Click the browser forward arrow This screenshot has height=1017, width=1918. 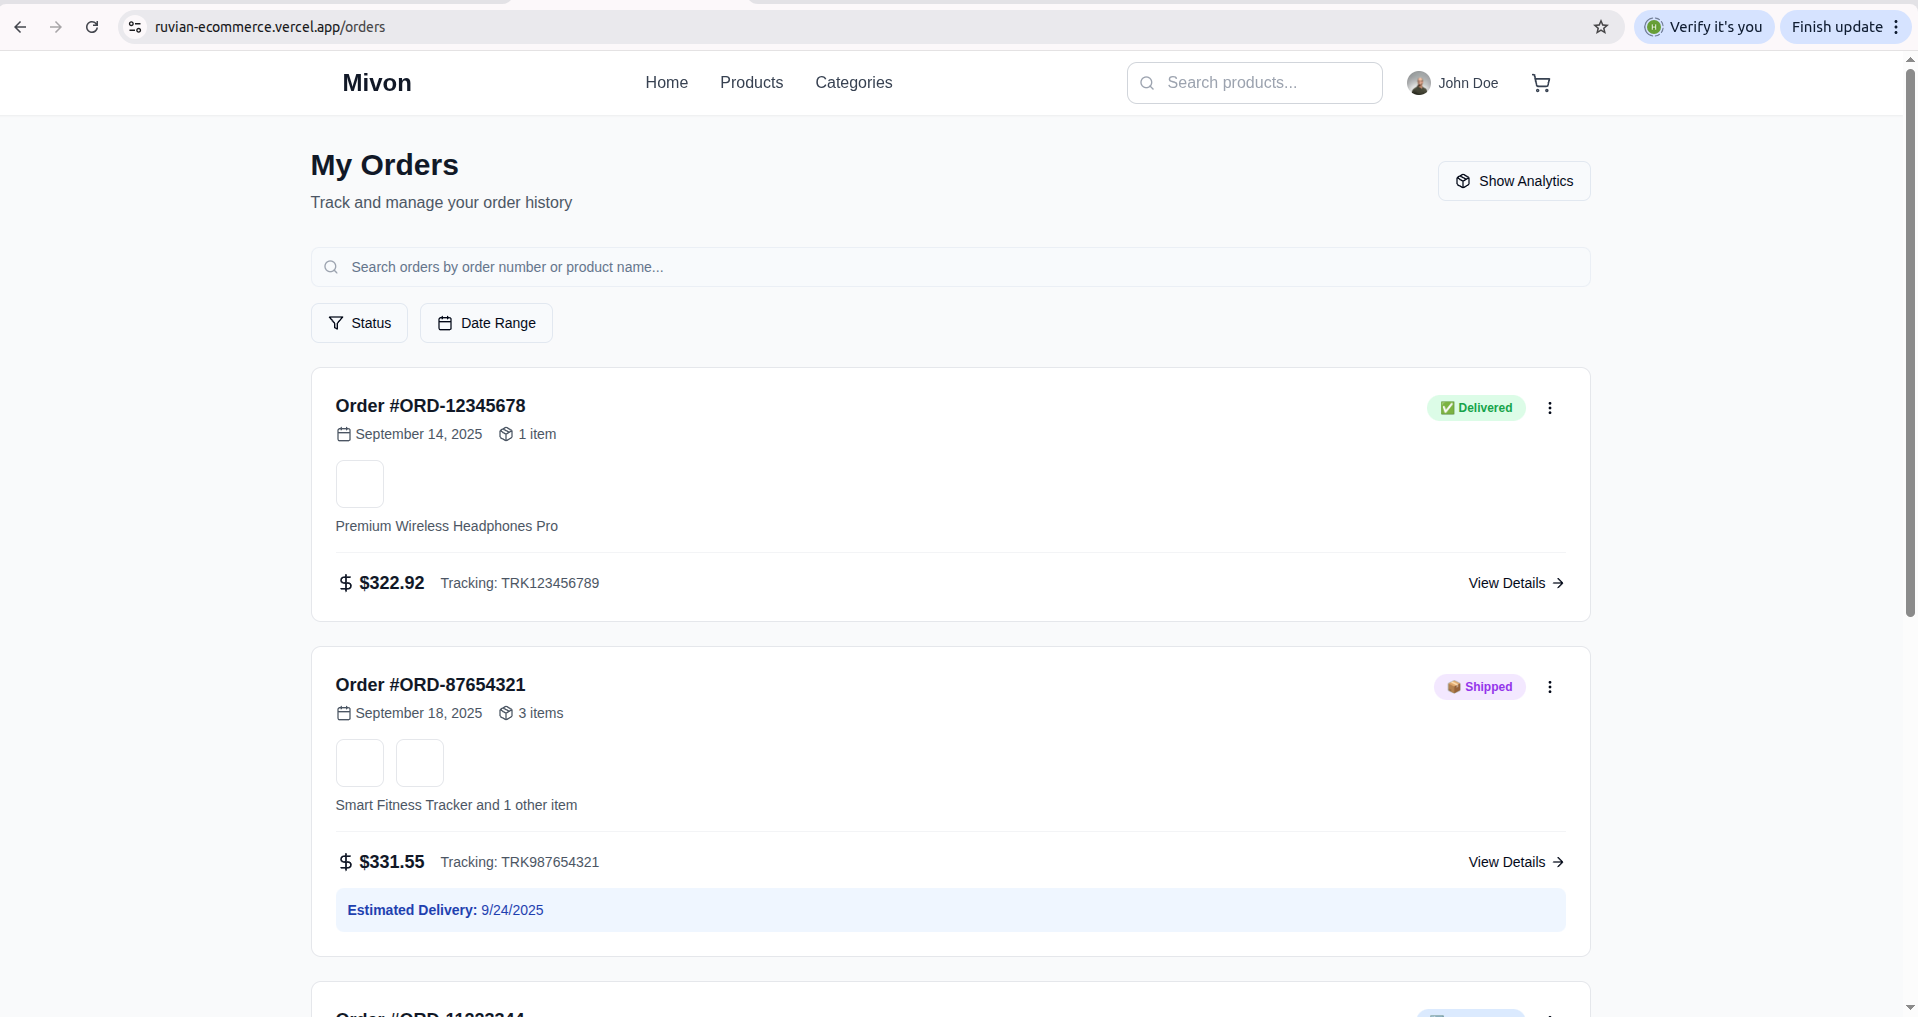(56, 27)
